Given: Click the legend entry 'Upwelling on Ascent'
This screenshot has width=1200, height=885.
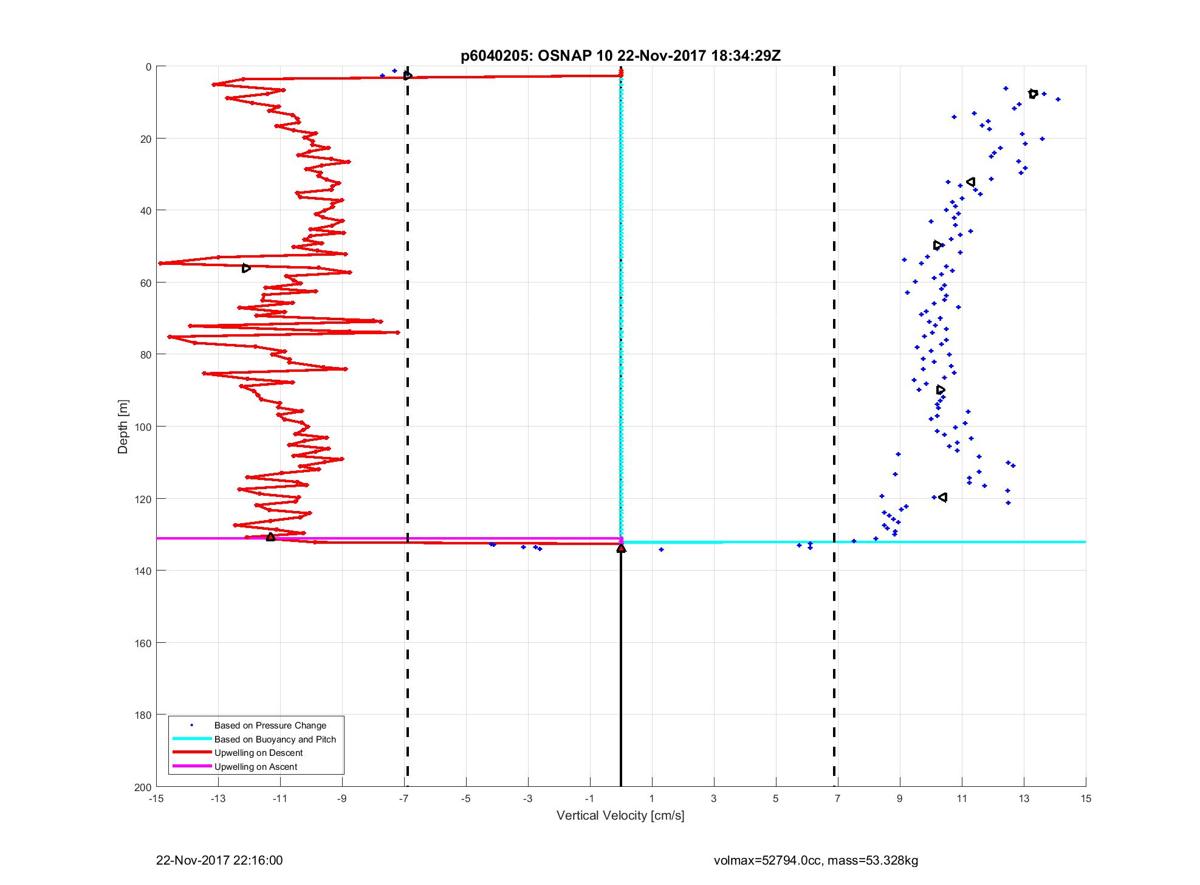Looking at the screenshot, I should click(x=255, y=767).
